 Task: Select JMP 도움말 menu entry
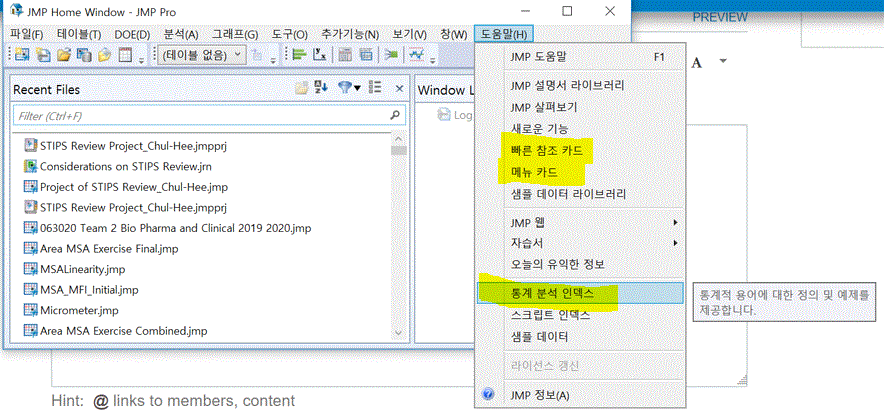point(581,57)
